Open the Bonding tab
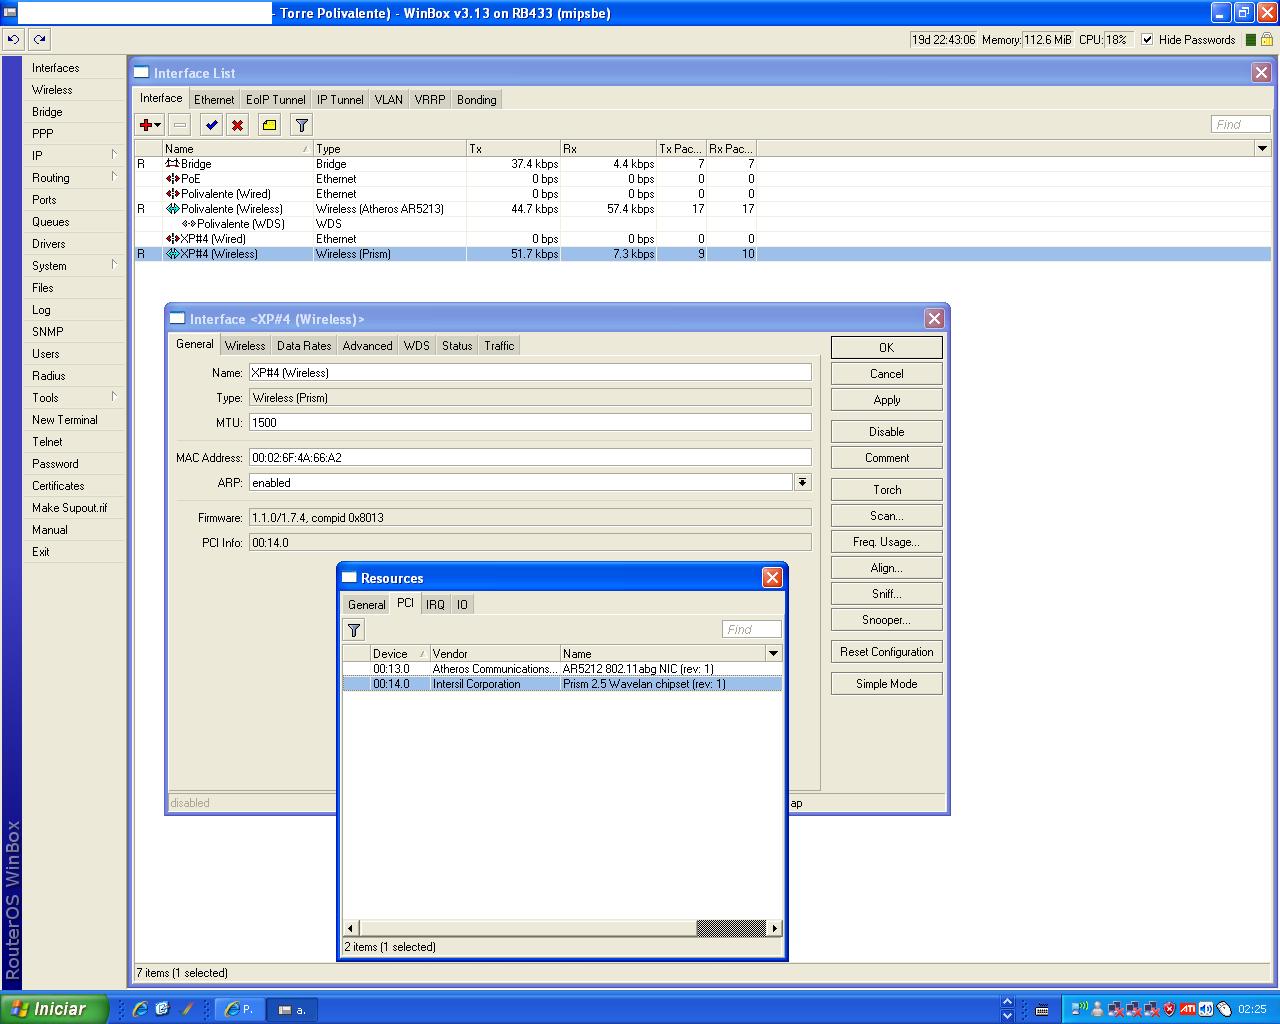The image size is (1280, 1024). pyautogui.click(x=477, y=100)
